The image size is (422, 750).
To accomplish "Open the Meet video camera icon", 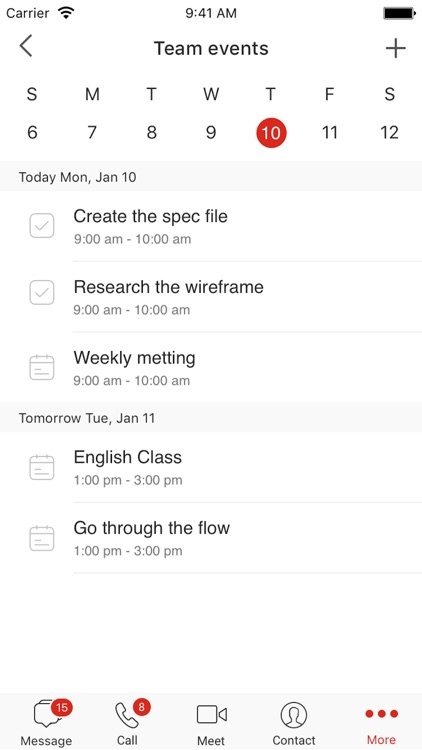I will click(211, 715).
